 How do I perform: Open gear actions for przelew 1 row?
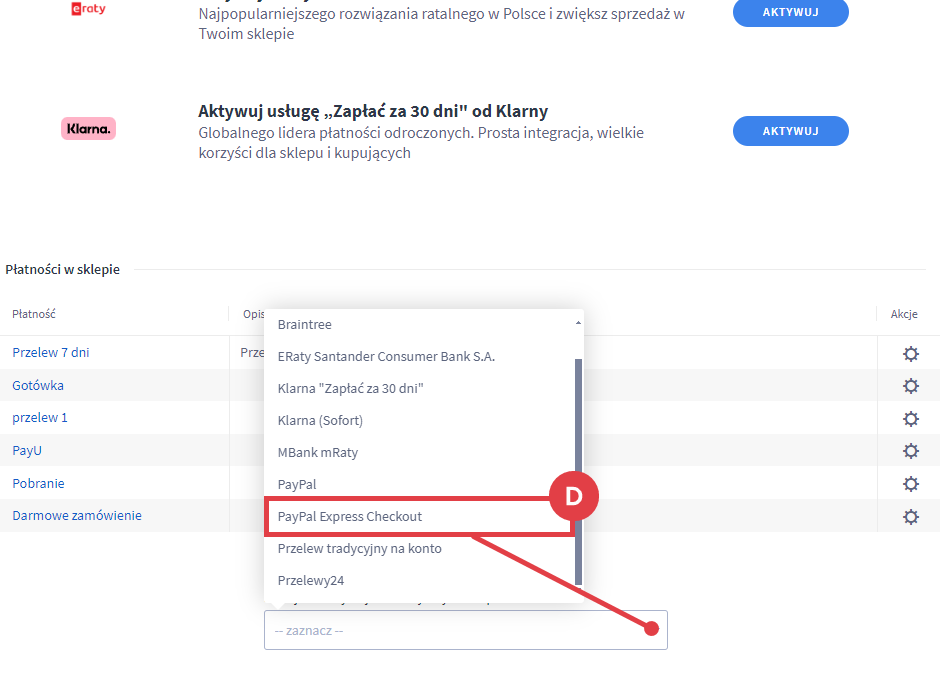pos(911,419)
